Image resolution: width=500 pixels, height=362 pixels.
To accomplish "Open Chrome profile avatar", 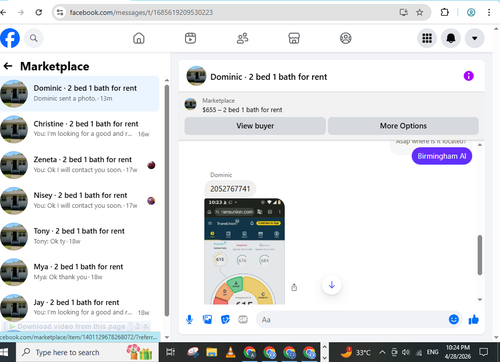I will point(471,12).
